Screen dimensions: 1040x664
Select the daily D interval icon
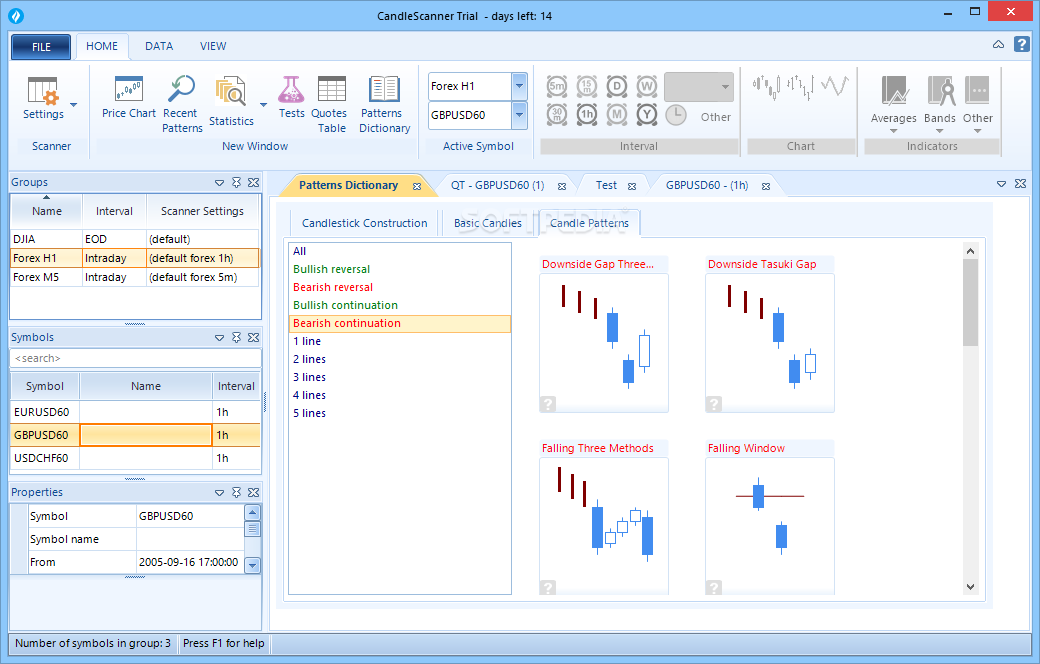click(x=617, y=86)
